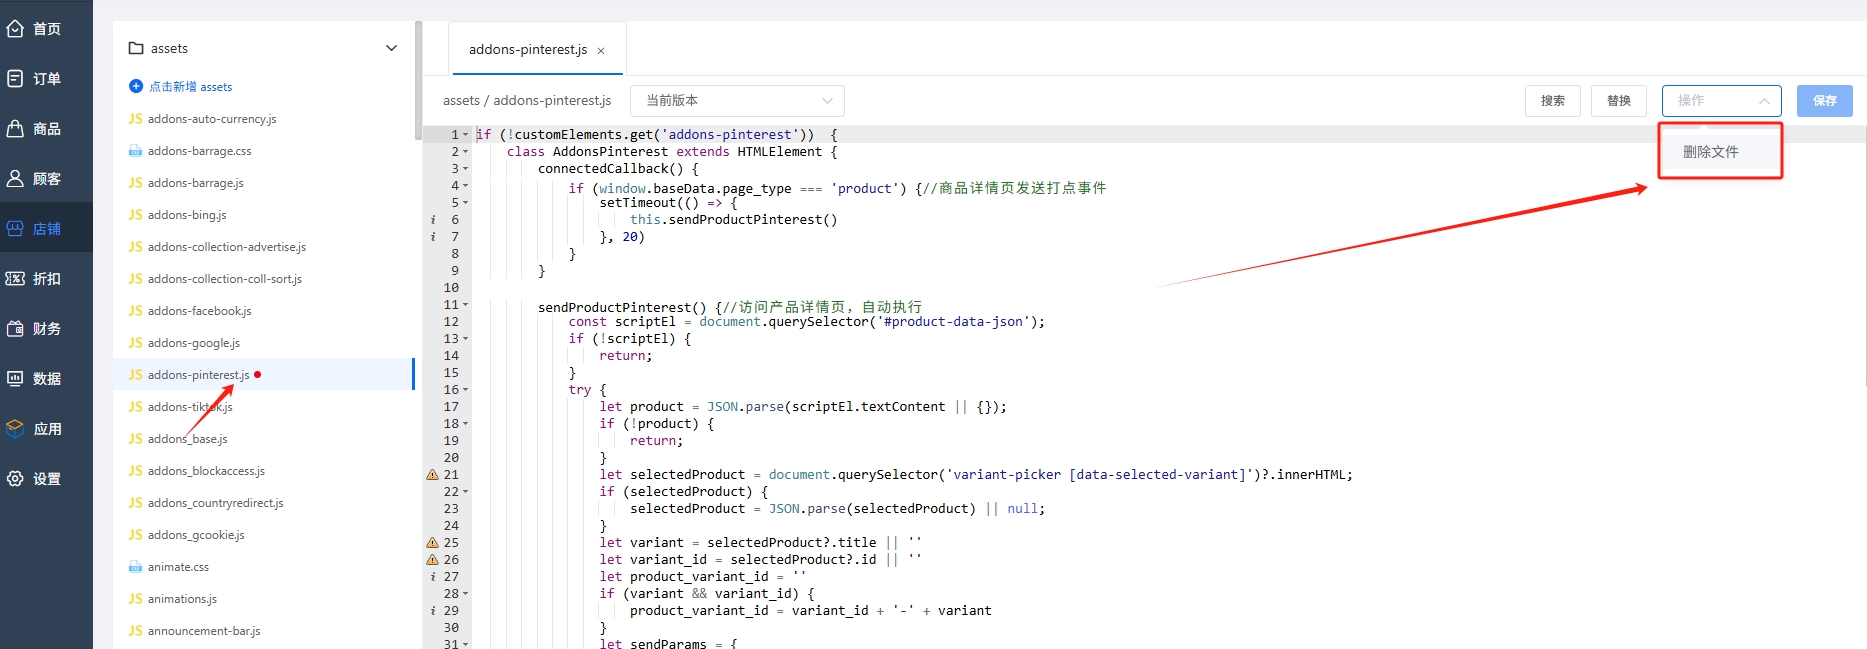This screenshot has height=649, width=1867.
Task: Open addons-facebook.js in file list
Action: tap(199, 311)
